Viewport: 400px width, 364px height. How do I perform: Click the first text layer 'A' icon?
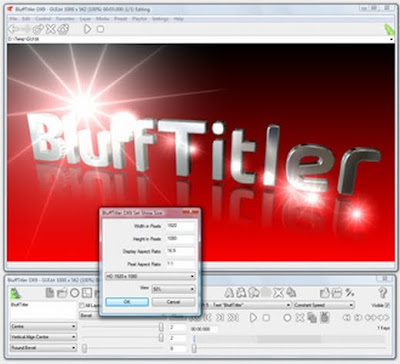click(229, 293)
